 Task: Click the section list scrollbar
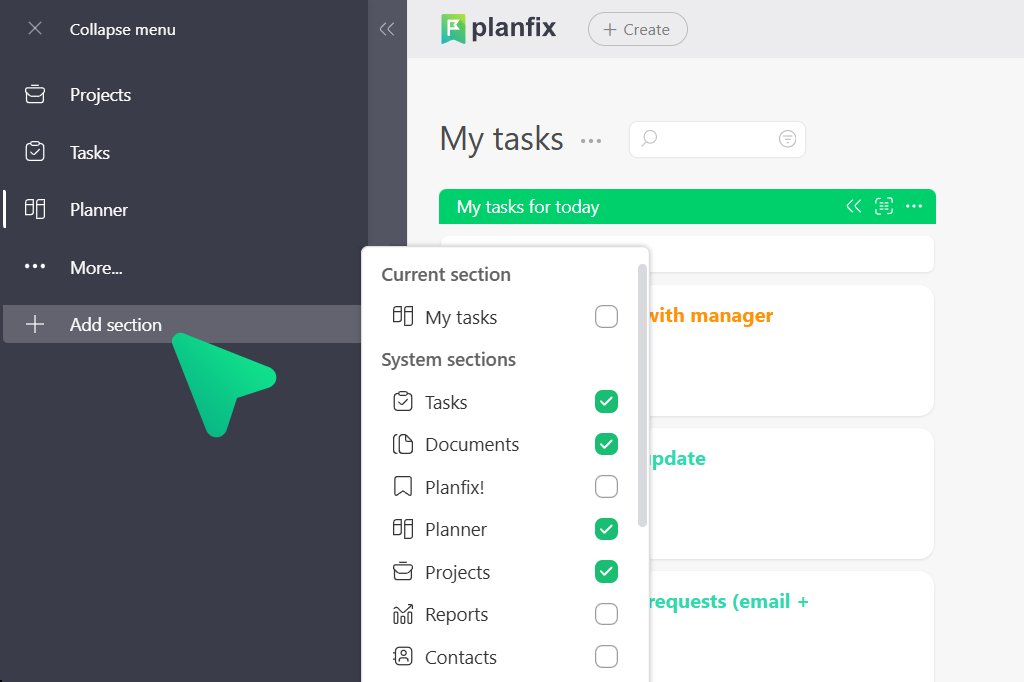coord(642,400)
